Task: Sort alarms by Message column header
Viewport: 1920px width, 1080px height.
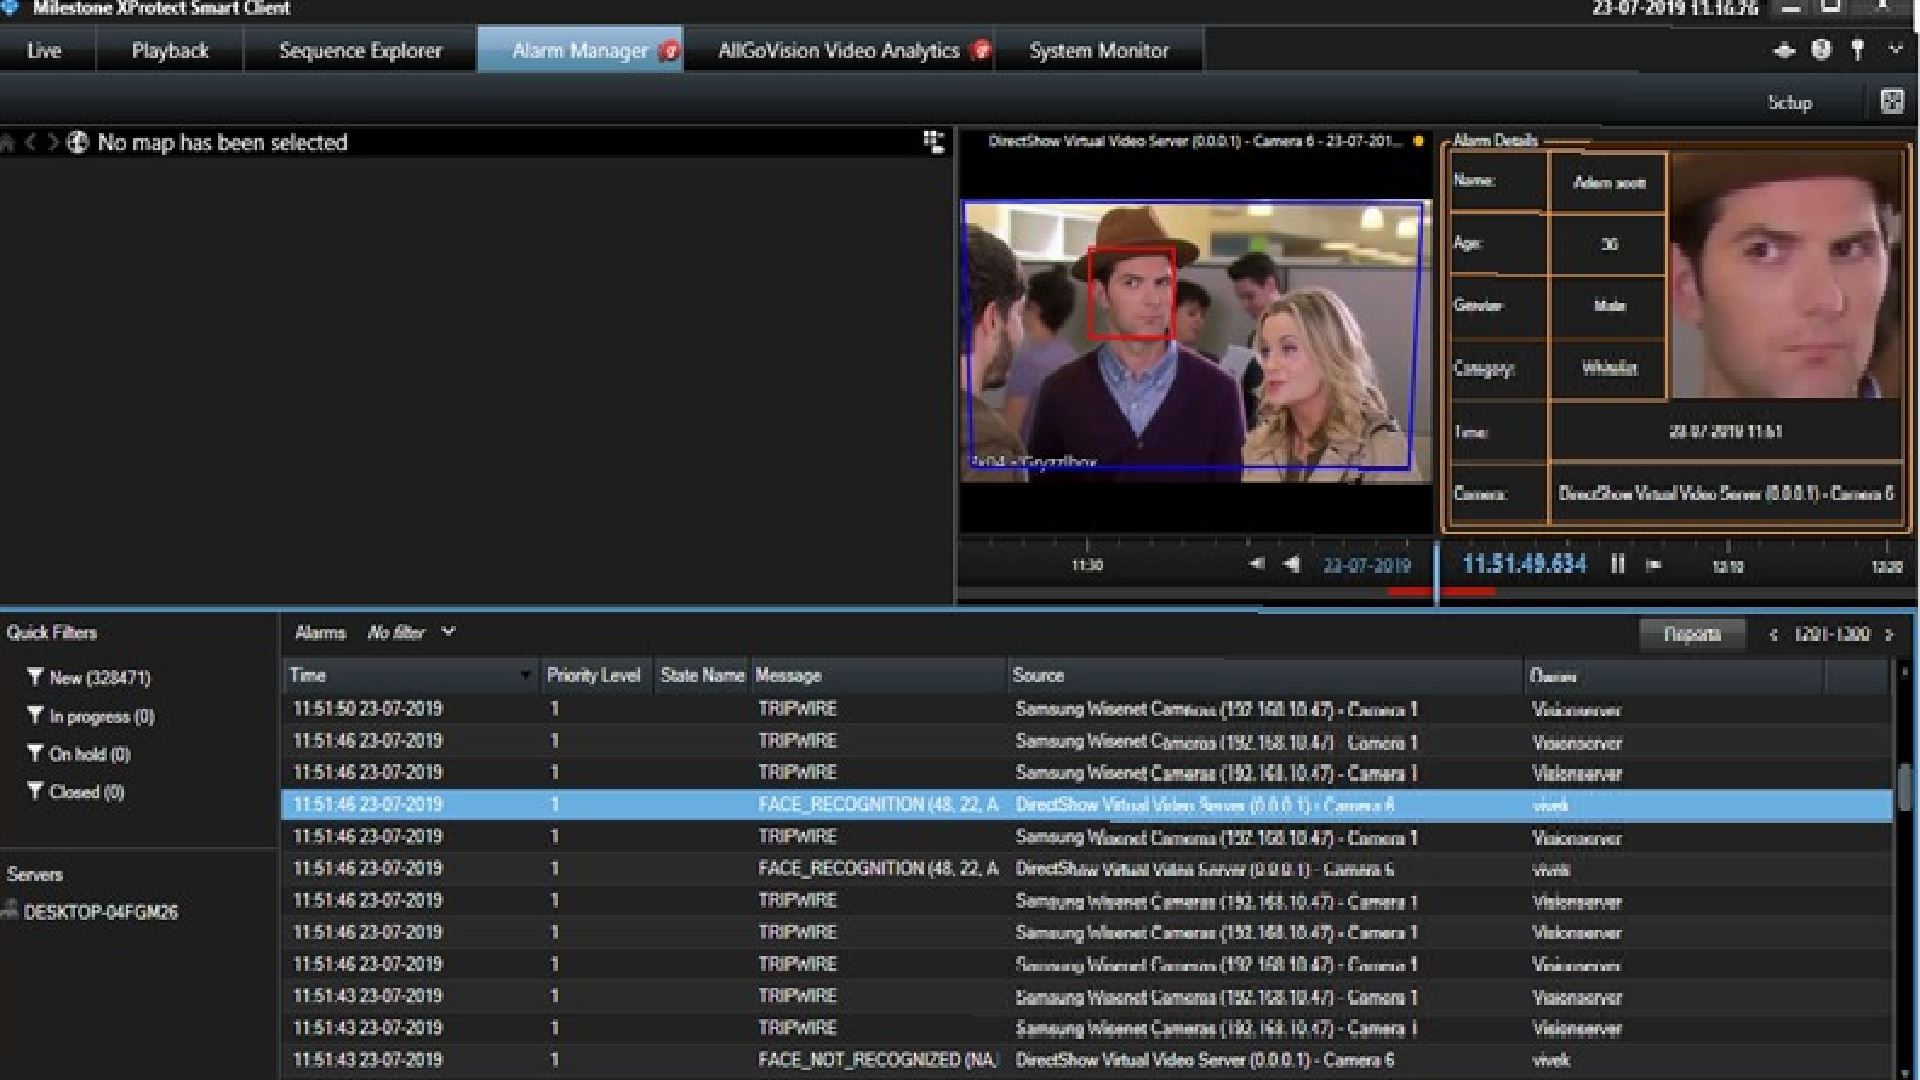Action: tap(878, 676)
